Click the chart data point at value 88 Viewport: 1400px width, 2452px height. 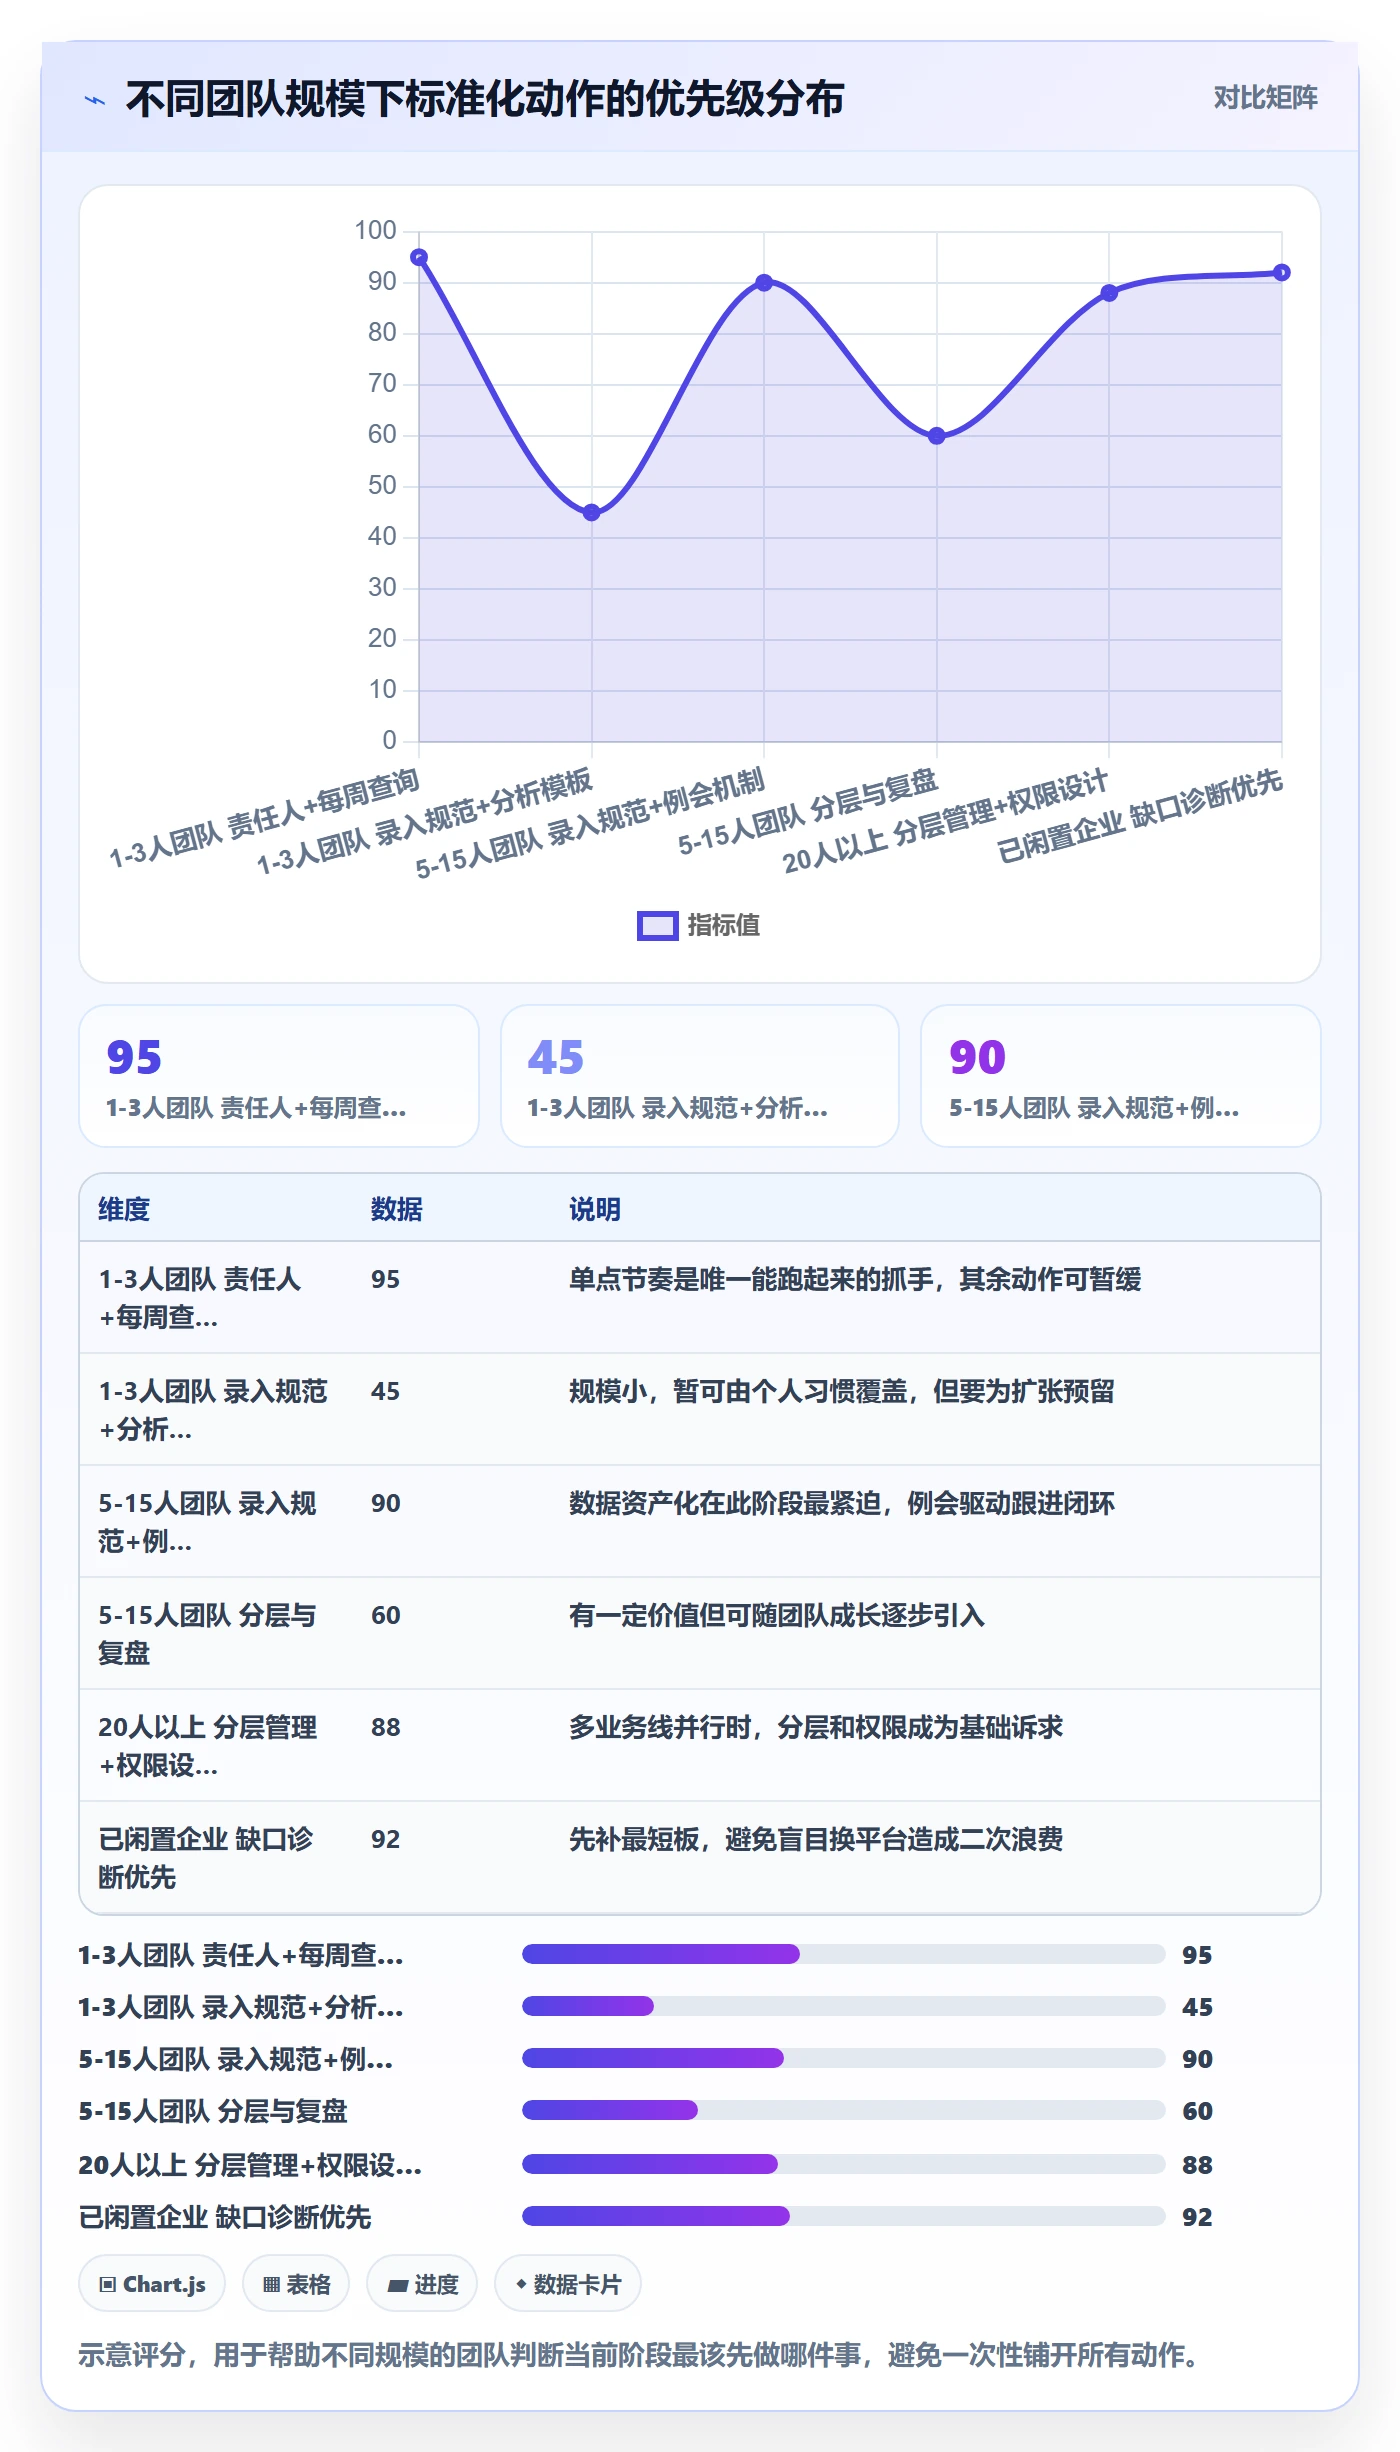pyautogui.click(x=1109, y=293)
